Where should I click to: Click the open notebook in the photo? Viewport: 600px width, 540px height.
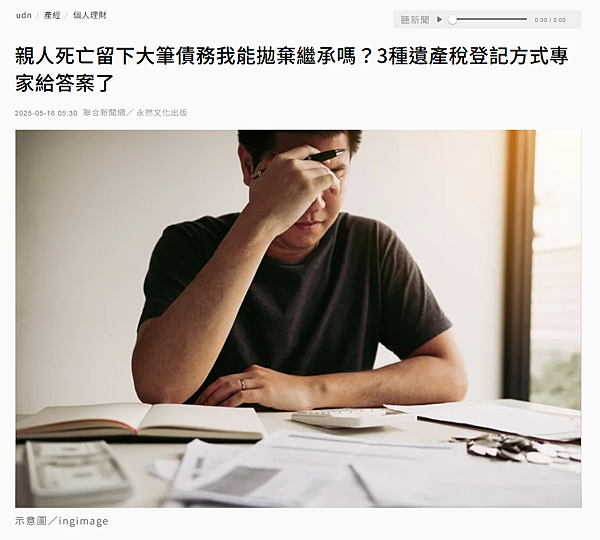pos(140,423)
